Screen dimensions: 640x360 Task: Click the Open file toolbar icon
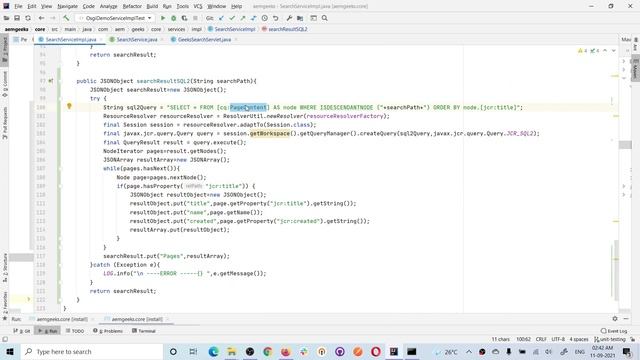coord(6,18)
